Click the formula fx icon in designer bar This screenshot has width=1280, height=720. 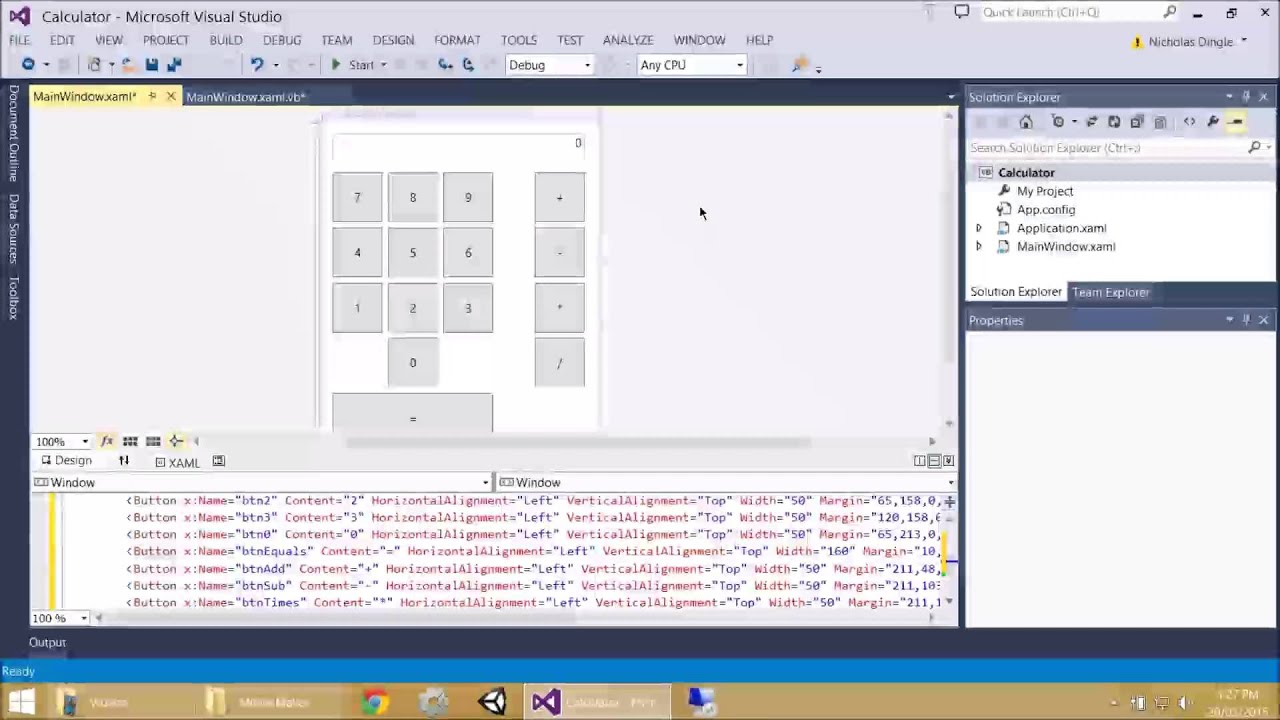[x=107, y=441]
